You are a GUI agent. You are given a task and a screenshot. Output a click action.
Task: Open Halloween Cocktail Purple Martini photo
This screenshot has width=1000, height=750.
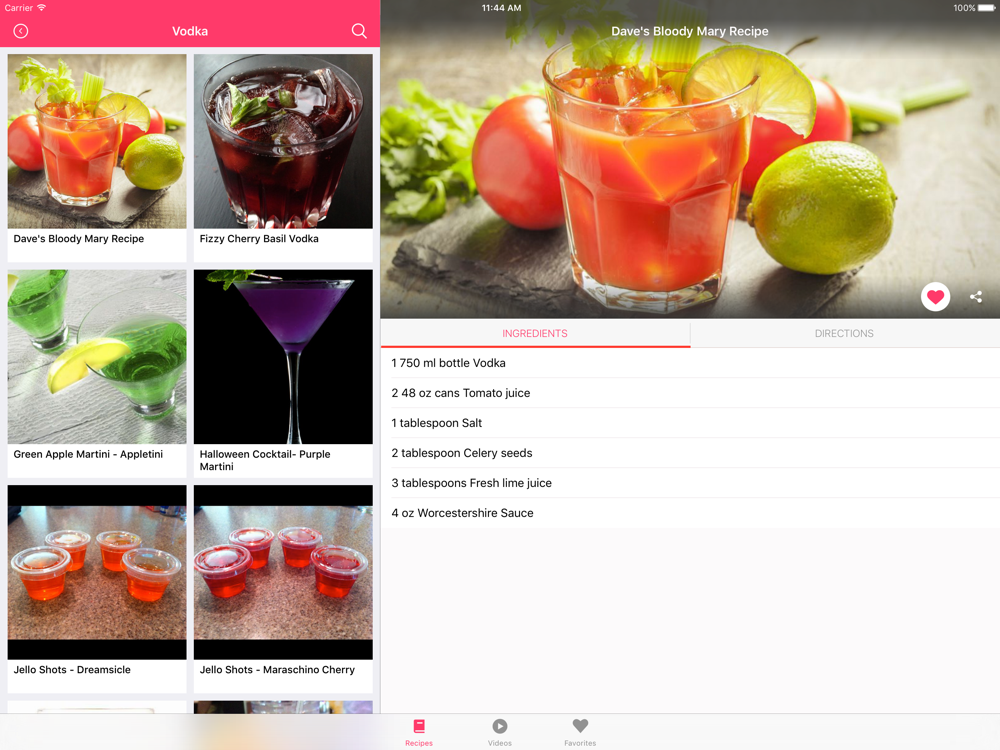(x=283, y=357)
